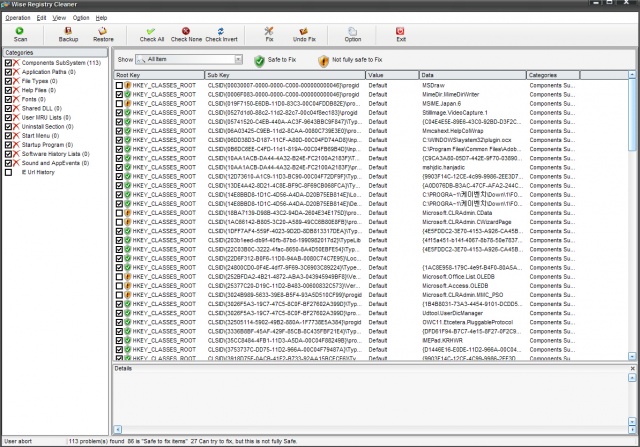This screenshot has height=447, width=640.
Task: Click the Wise Registry Cleaner title icon
Action: coord(4,4)
